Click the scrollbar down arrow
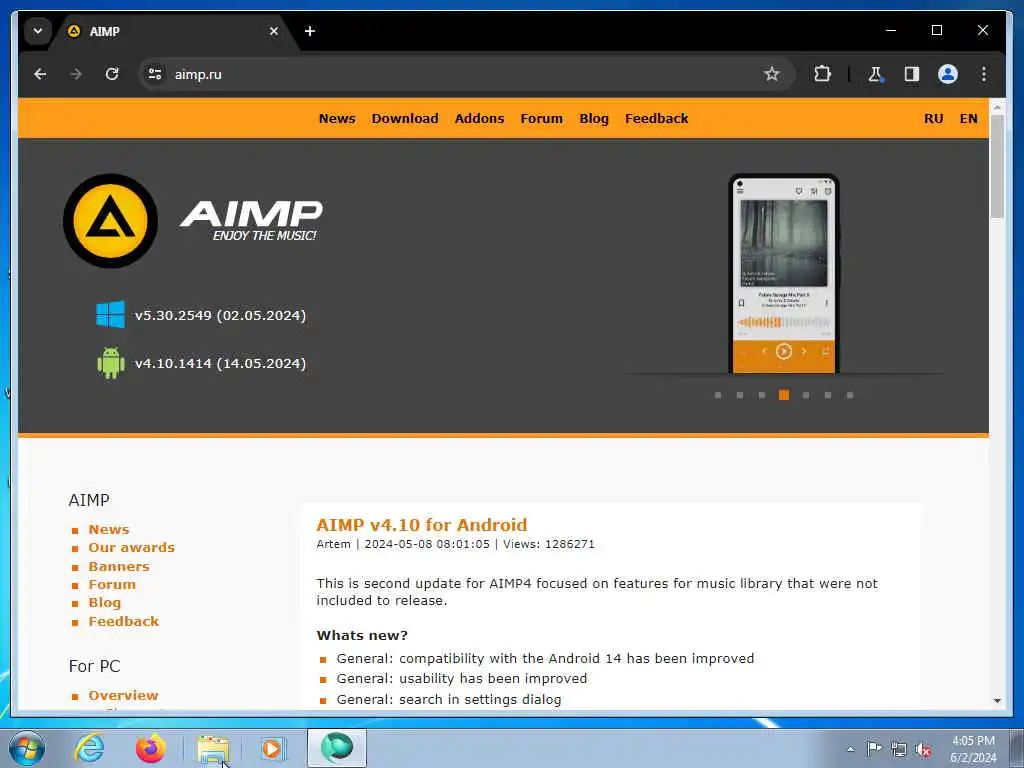This screenshot has width=1024, height=768. tap(997, 701)
